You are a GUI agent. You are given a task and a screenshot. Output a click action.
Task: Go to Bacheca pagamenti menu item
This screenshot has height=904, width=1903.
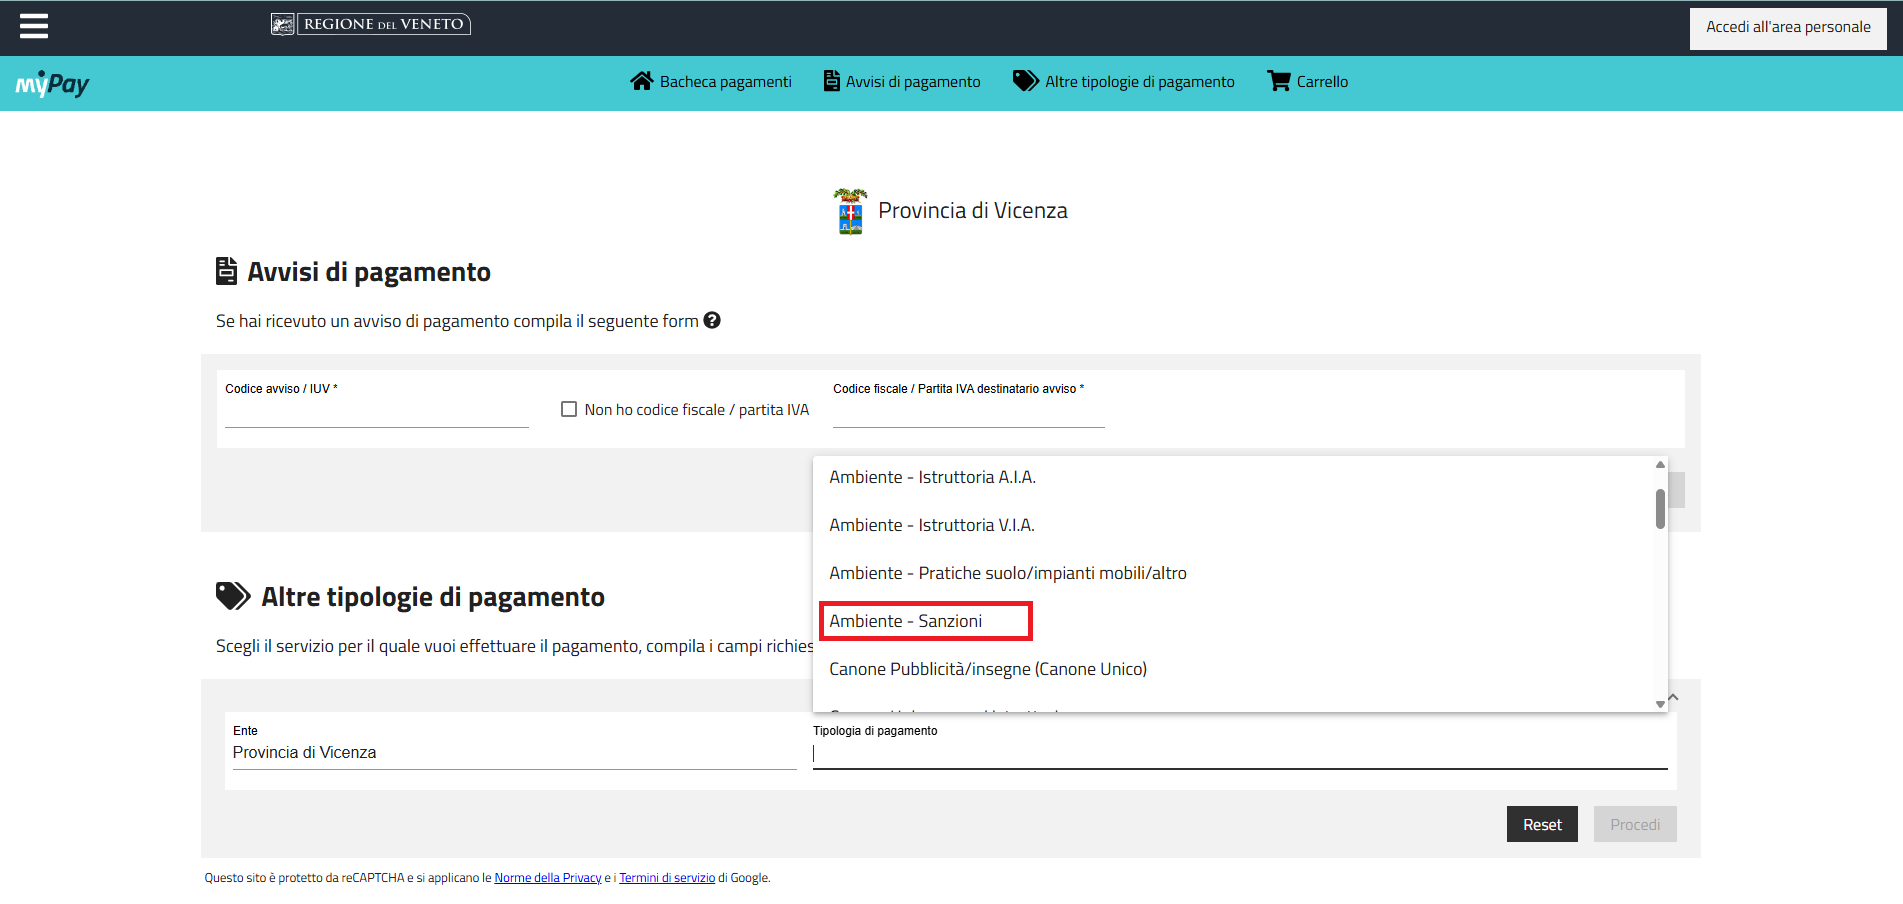[725, 82]
